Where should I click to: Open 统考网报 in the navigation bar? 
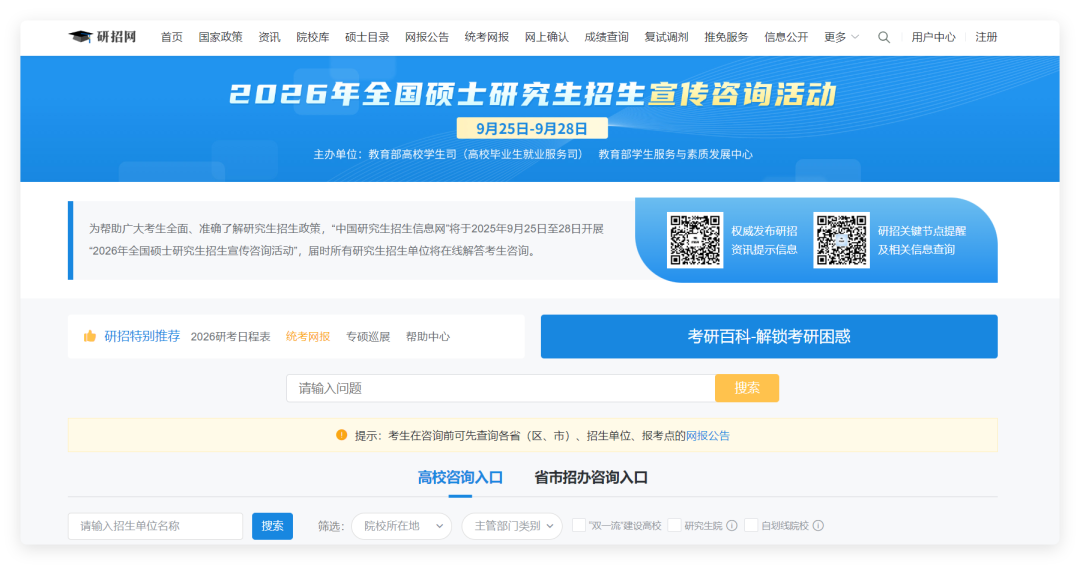click(487, 37)
